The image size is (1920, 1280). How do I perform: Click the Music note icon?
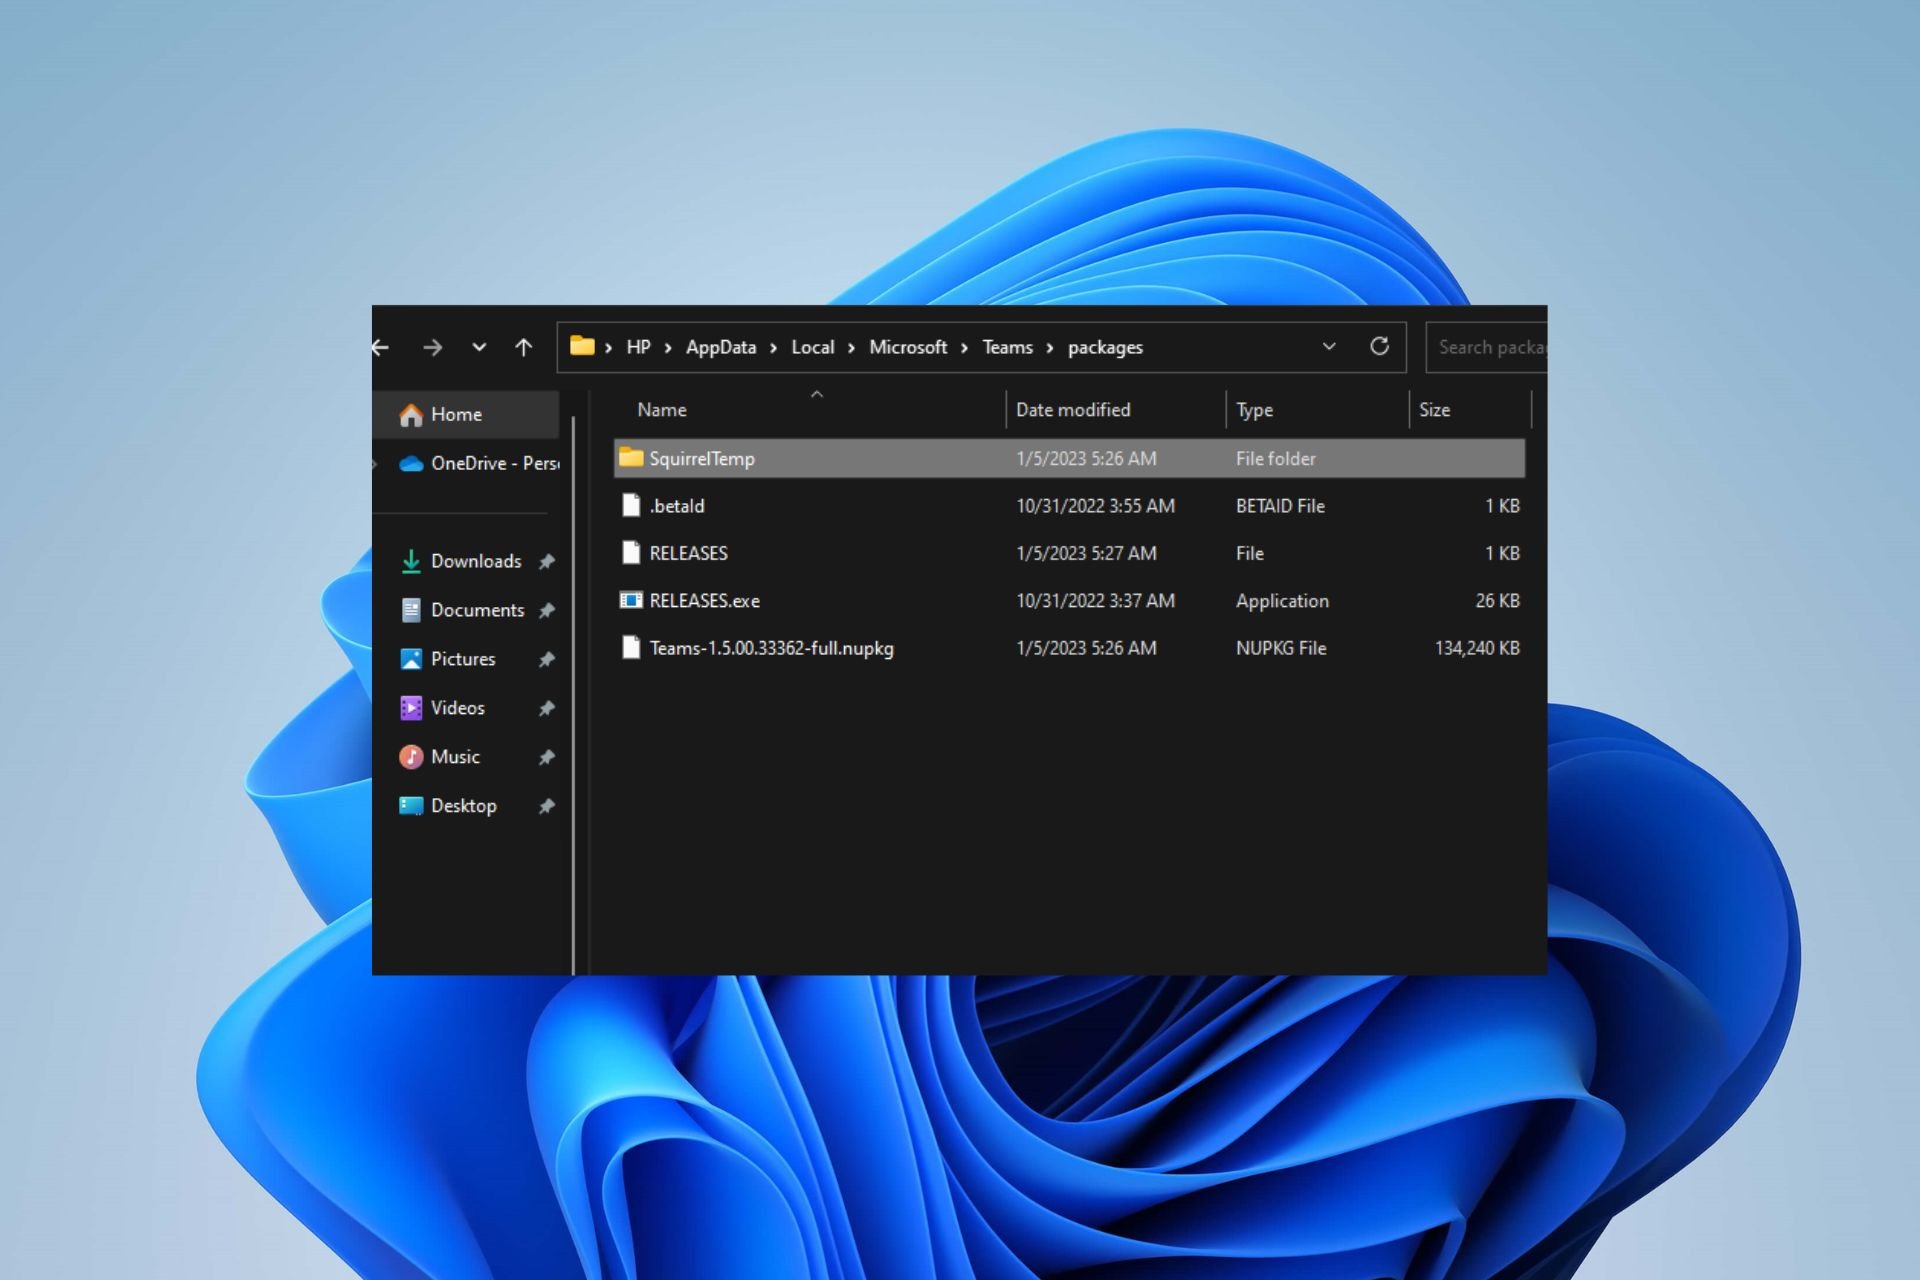tap(411, 757)
